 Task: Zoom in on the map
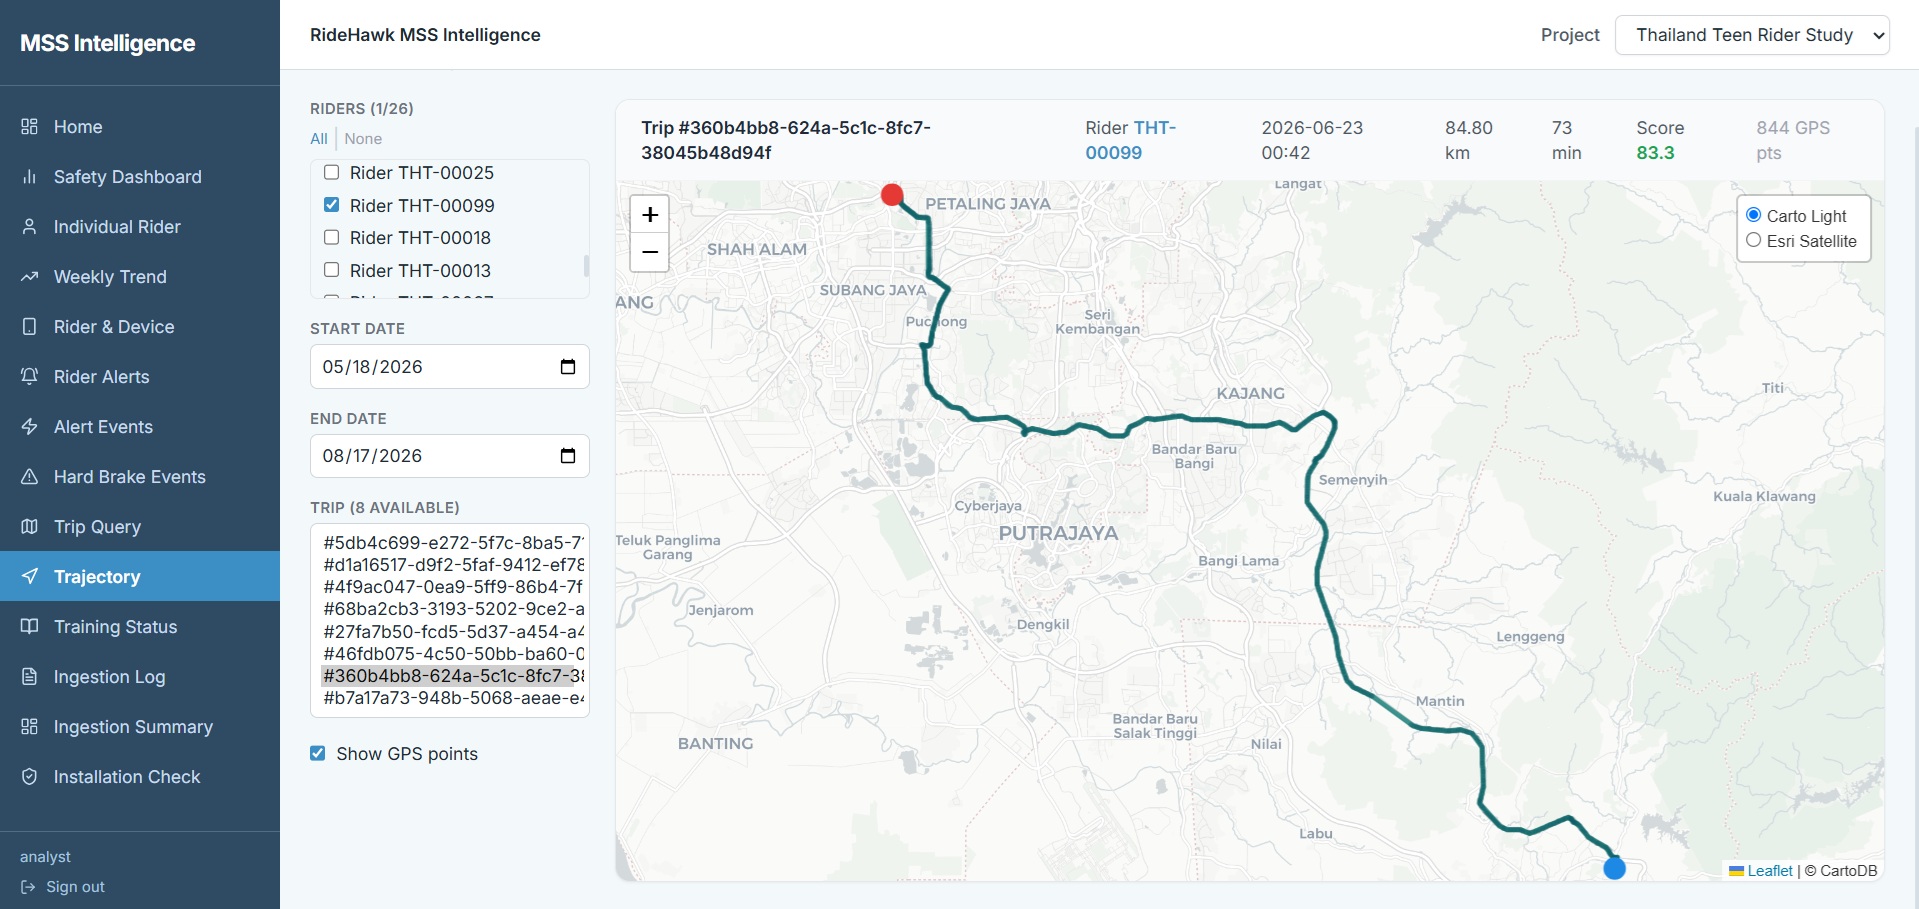[x=650, y=214]
